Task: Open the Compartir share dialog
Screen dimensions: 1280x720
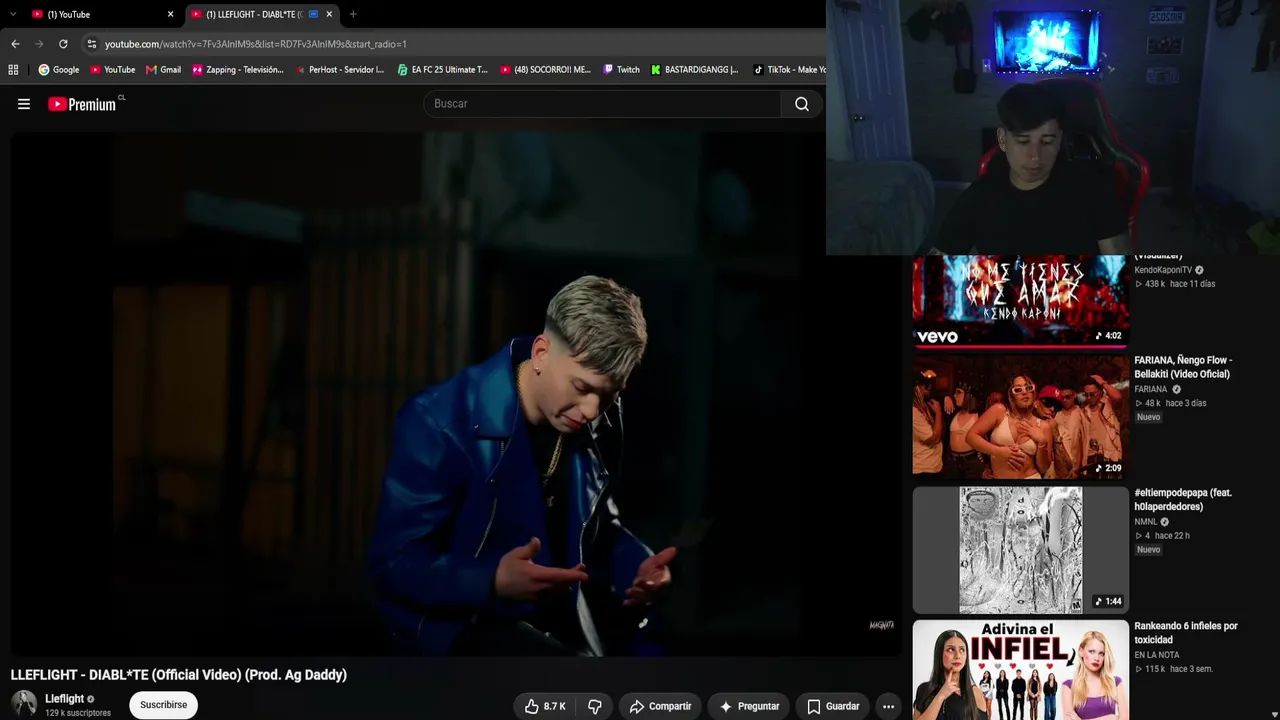Action: 660,706
